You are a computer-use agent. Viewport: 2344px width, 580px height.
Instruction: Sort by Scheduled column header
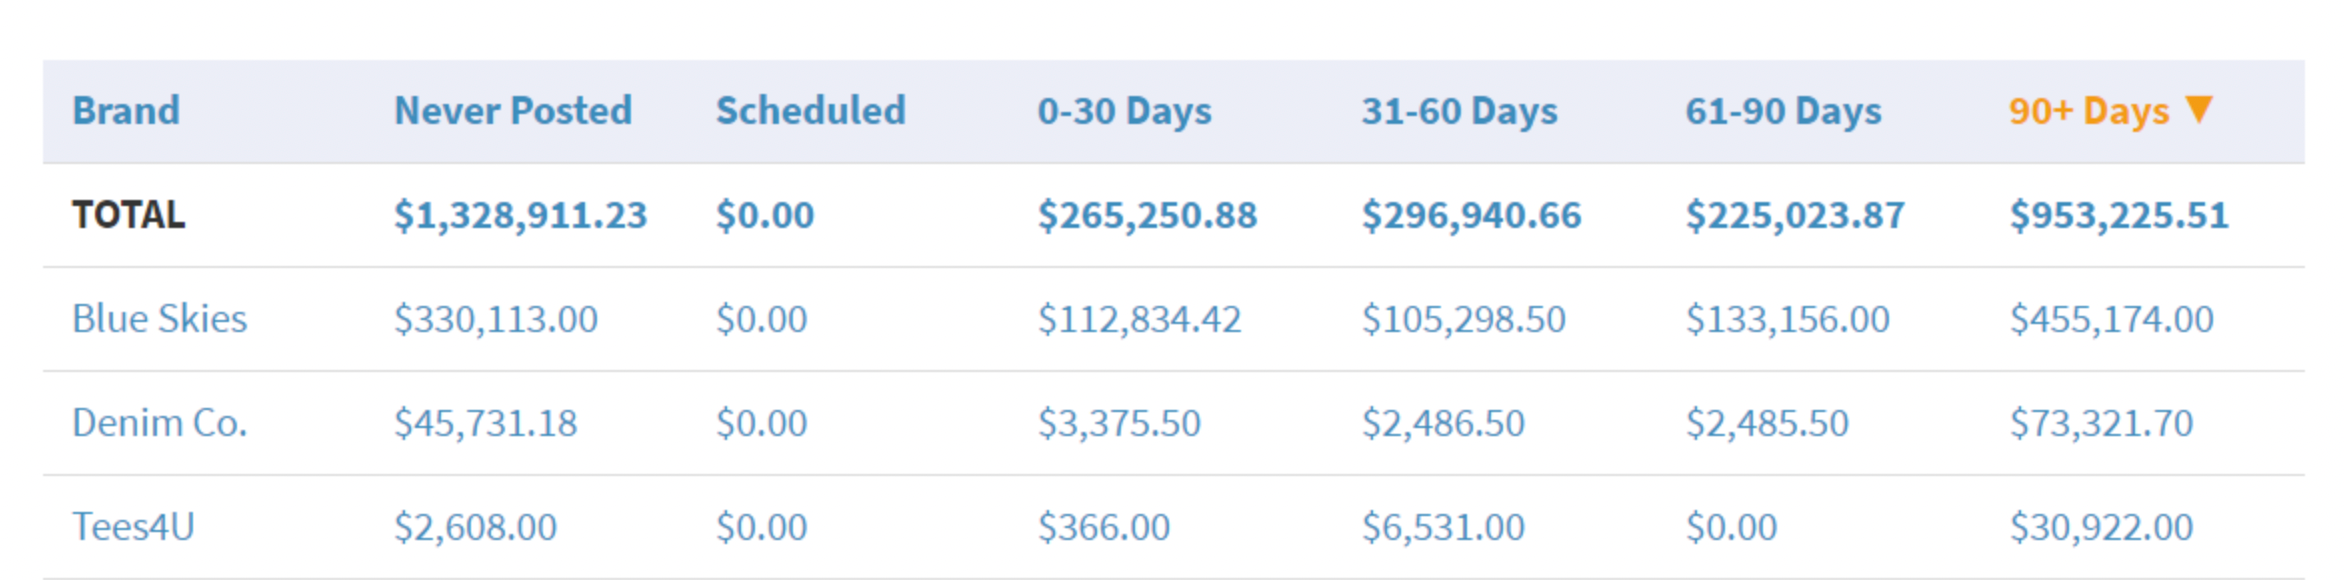pos(810,111)
